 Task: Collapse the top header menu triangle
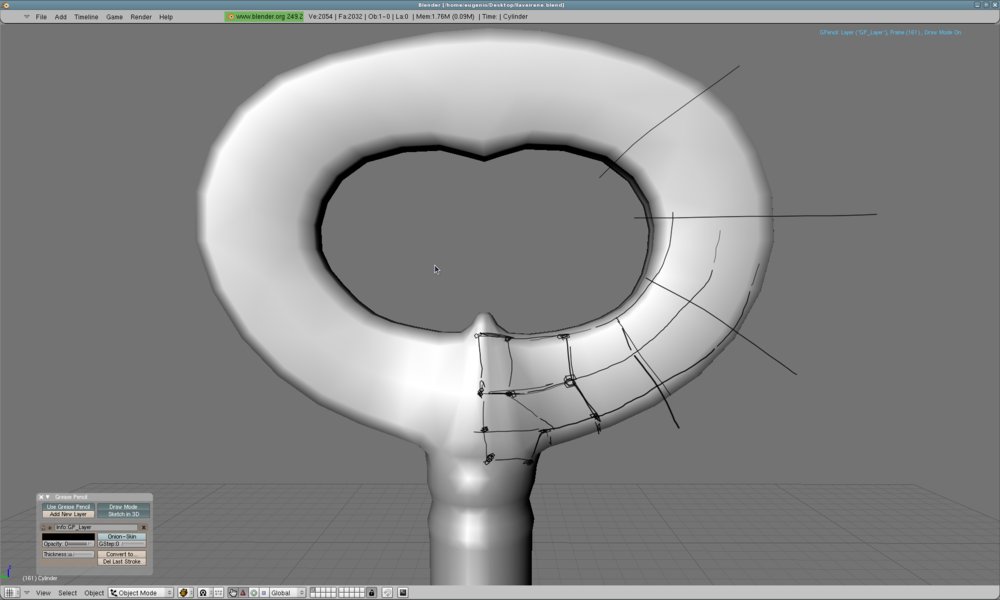(x=26, y=17)
